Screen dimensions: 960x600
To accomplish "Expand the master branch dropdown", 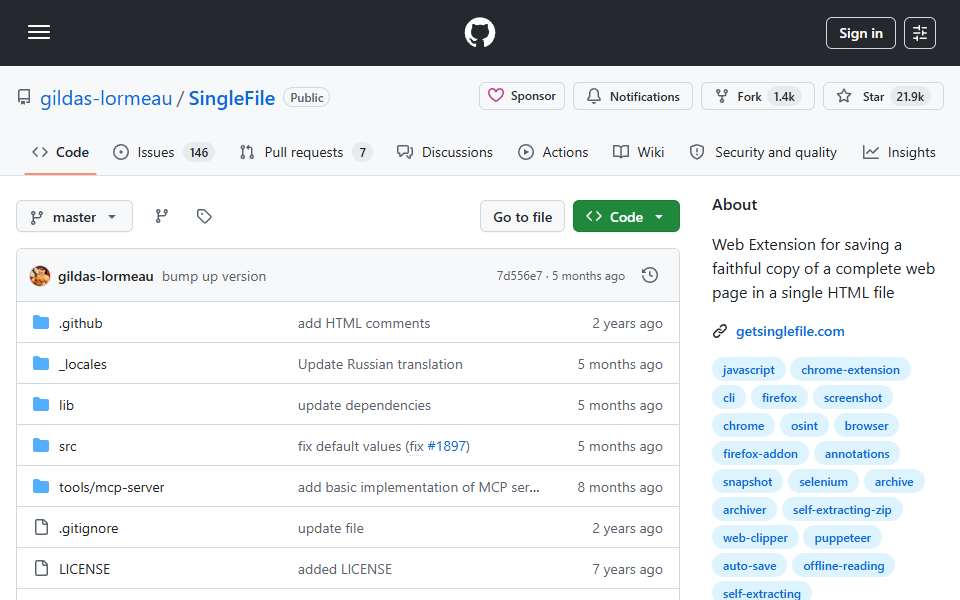I will point(74,217).
